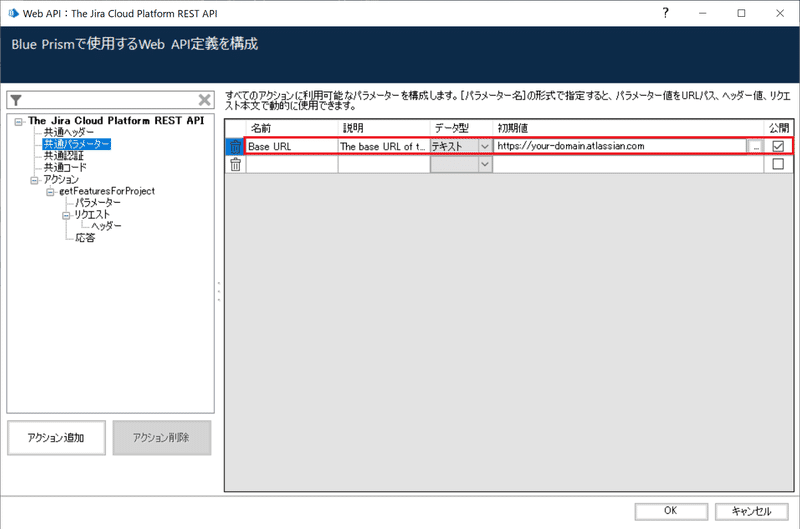Collapse The Jira Cloud Platform REST API node
The image size is (800, 529).
(19, 122)
